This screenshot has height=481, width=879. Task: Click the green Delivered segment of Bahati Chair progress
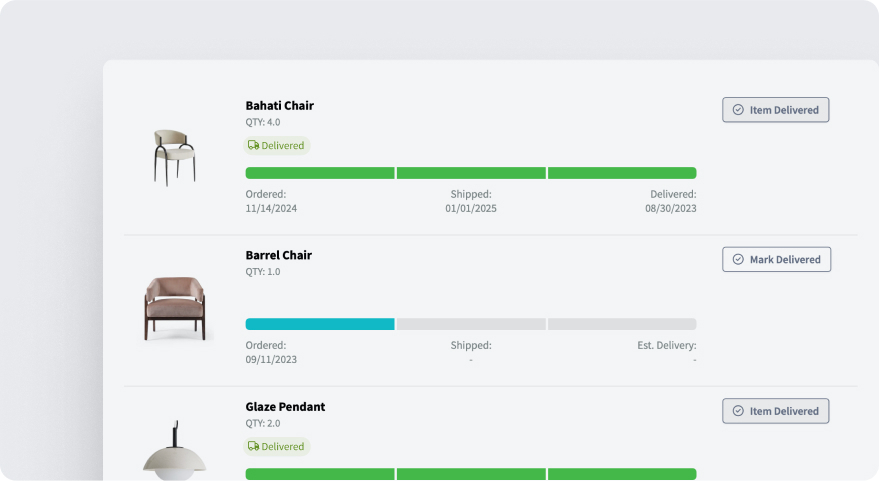pyautogui.click(x=622, y=173)
